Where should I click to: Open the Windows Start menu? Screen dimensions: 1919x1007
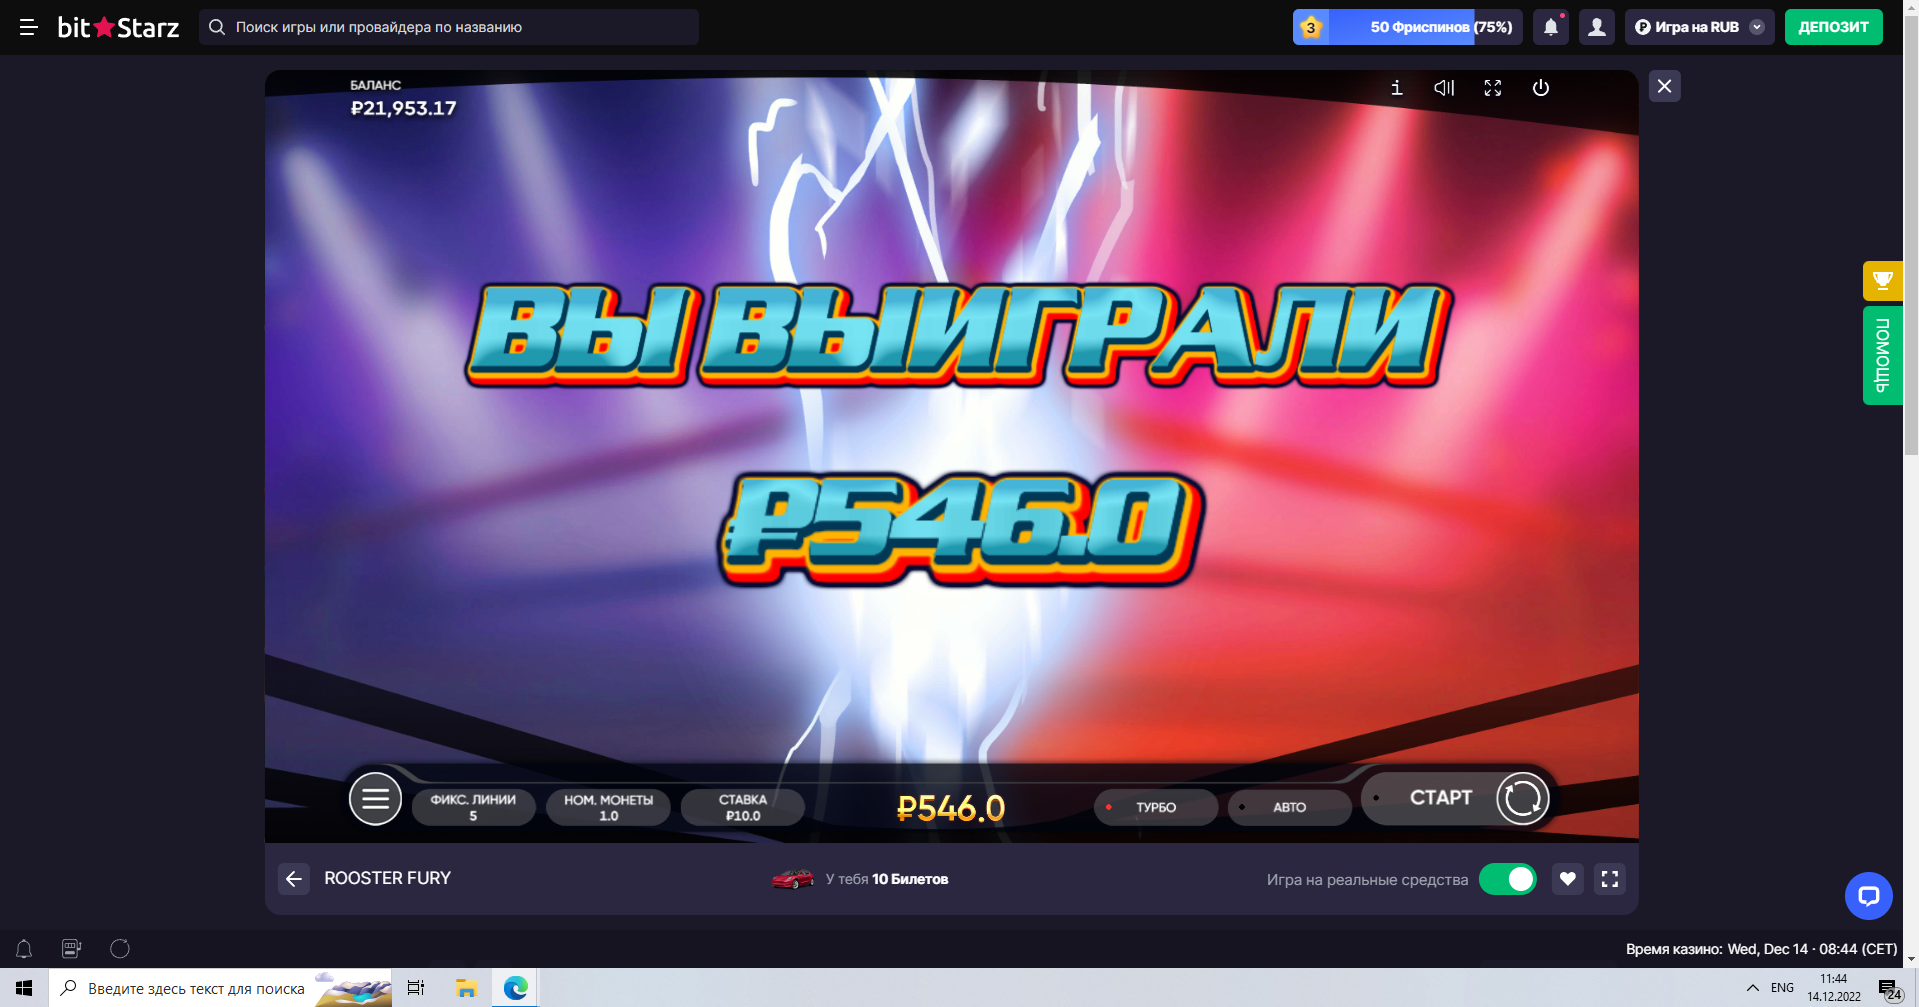pyautogui.click(x=24, y=988)
